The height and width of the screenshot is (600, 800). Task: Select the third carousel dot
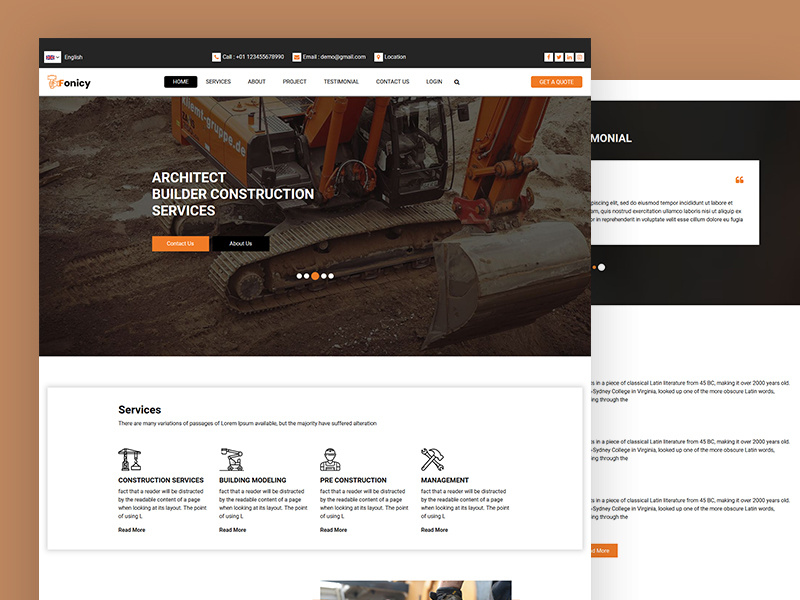tap(314, 275)
